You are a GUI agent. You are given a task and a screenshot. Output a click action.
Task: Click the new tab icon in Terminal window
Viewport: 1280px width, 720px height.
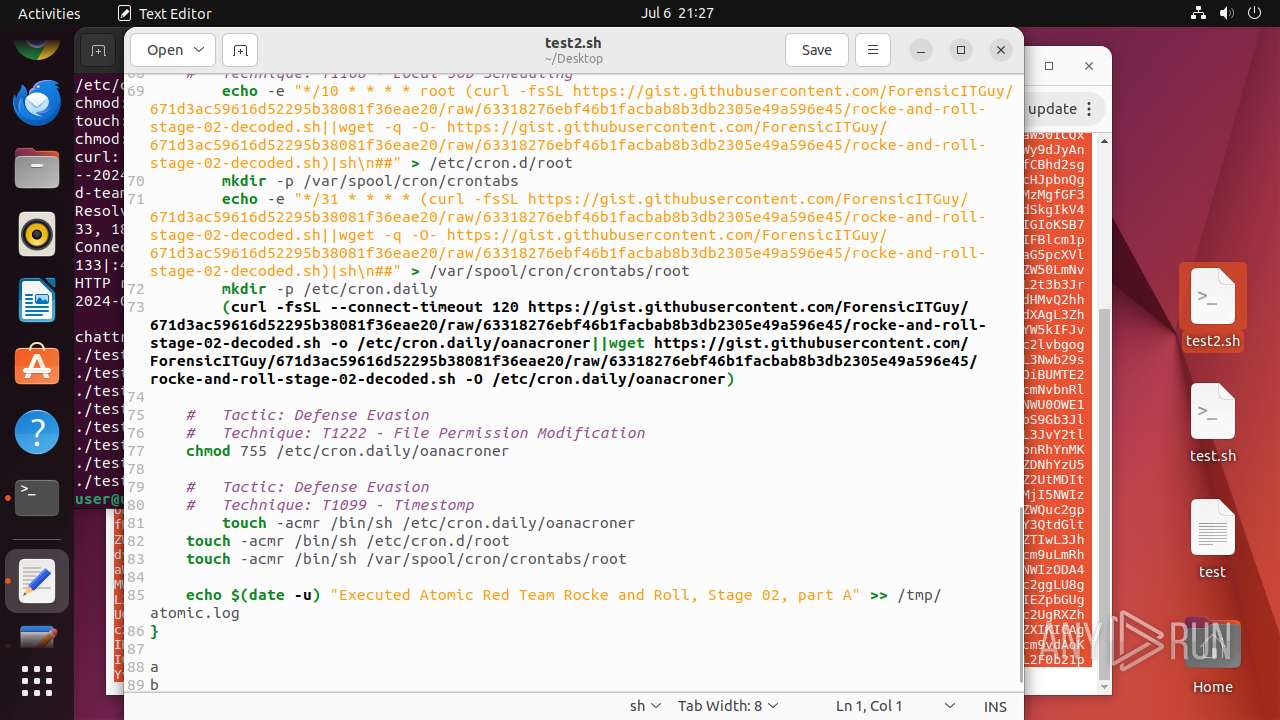point(98,50)
